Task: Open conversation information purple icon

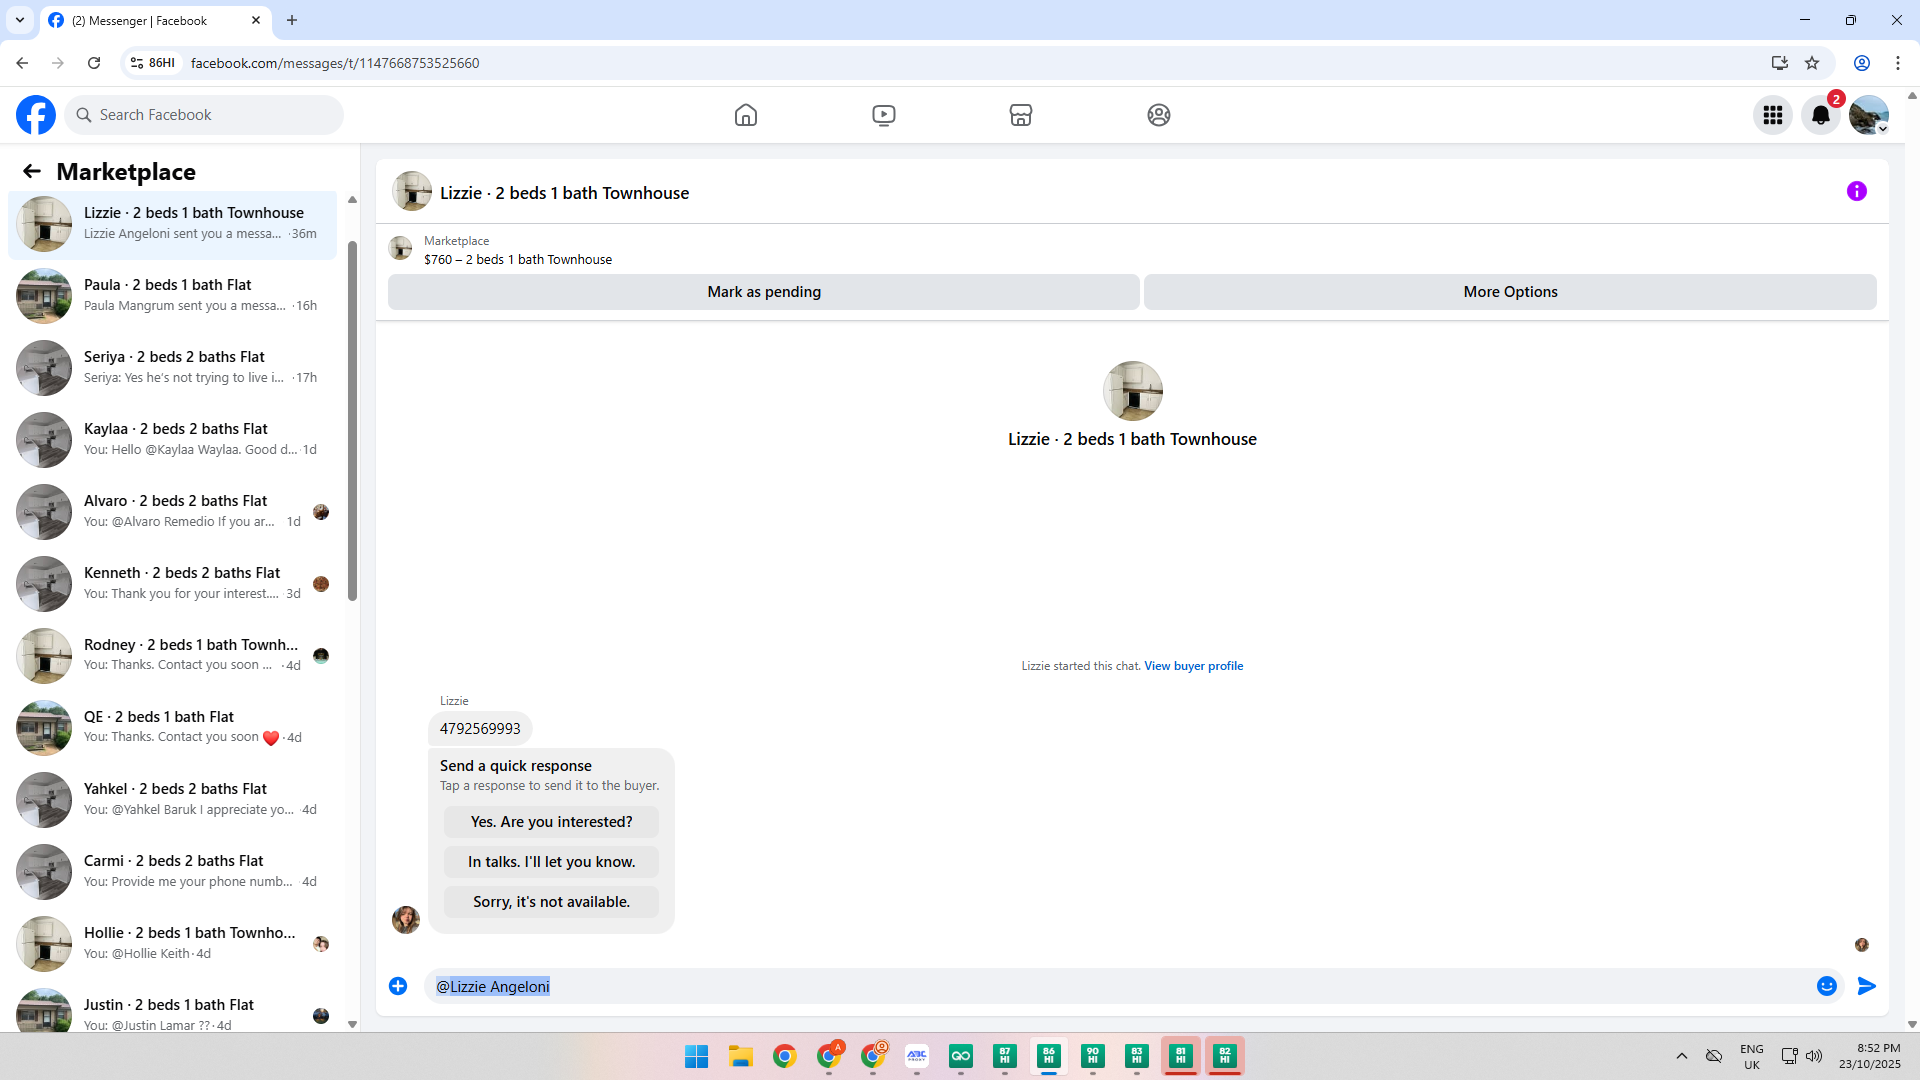Action: click(x=1856, y=191)
